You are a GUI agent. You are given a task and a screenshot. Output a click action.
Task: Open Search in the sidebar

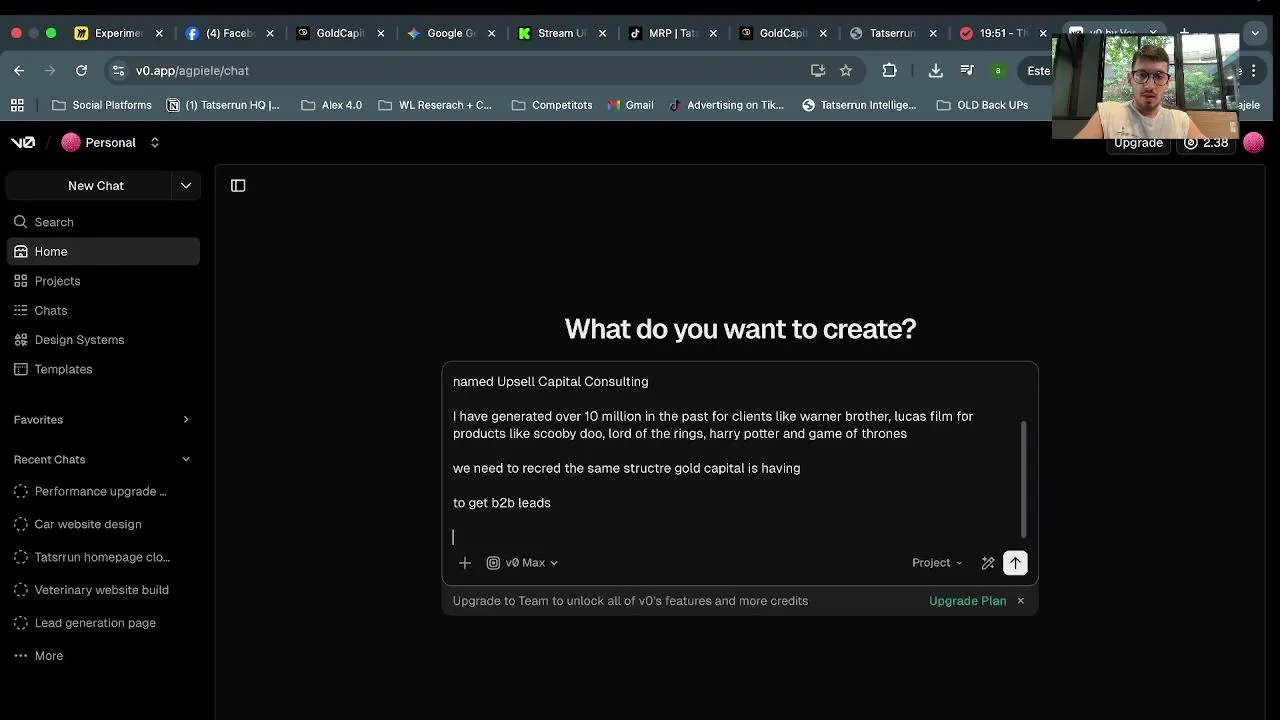[x=103, y=222]
